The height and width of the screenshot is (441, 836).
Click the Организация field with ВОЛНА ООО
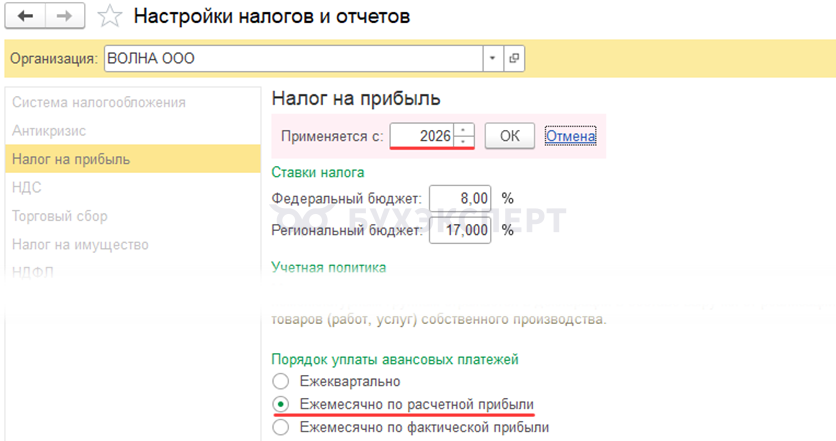pos(293,58)
